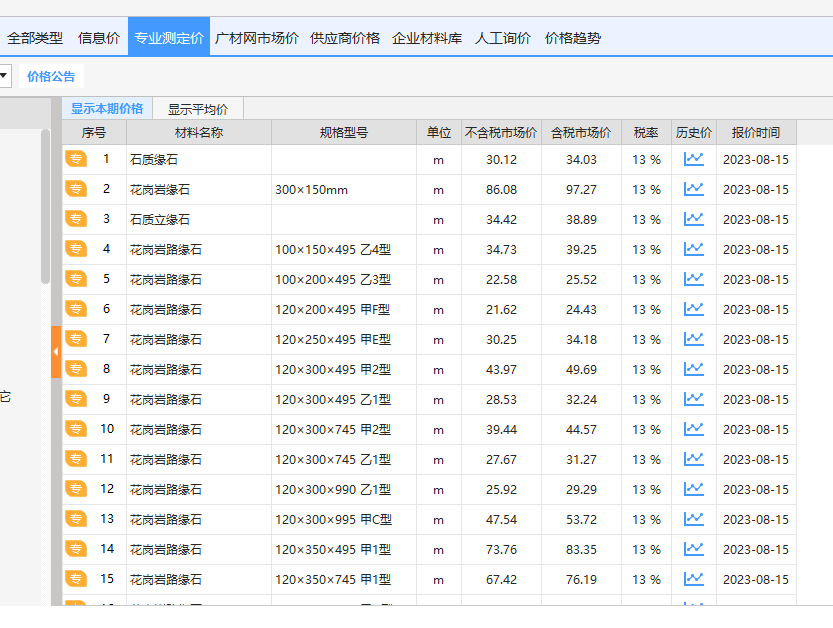833x628 pixels.
Task: Open the dropdown arrow beside 价格公告
Action: (x=4, y=76)
